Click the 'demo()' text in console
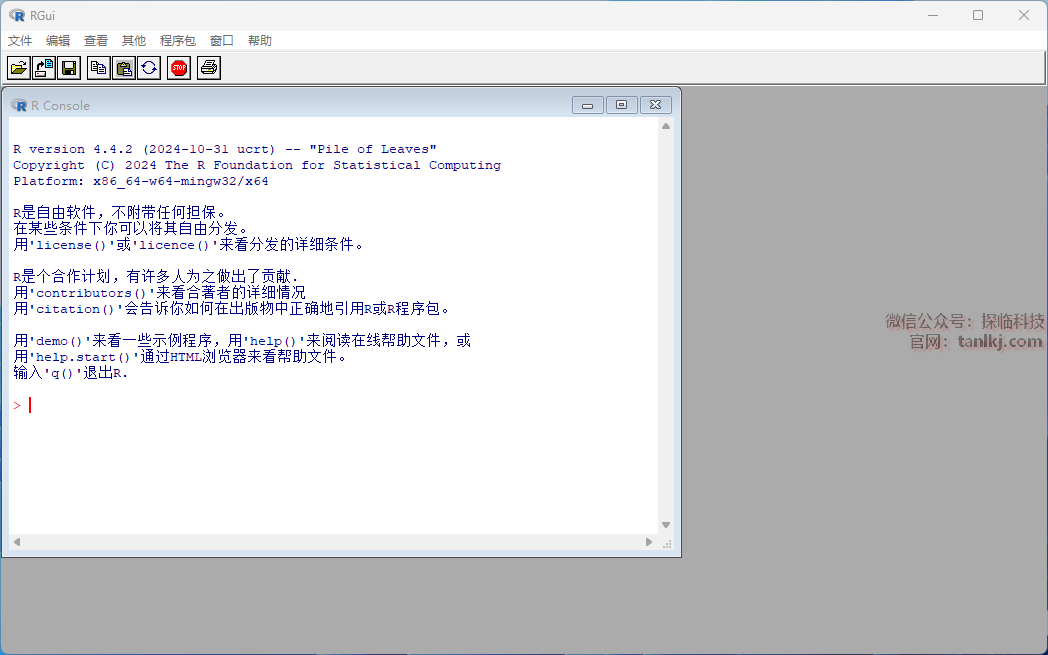 click(x=60, y=342)
